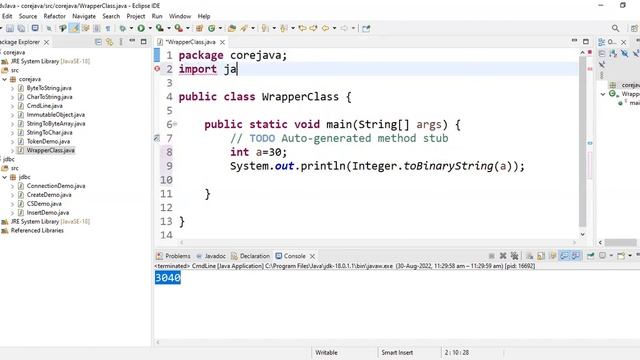Click the Run External Tools icon
640x360 pixels.
click(x=179, y=28)
